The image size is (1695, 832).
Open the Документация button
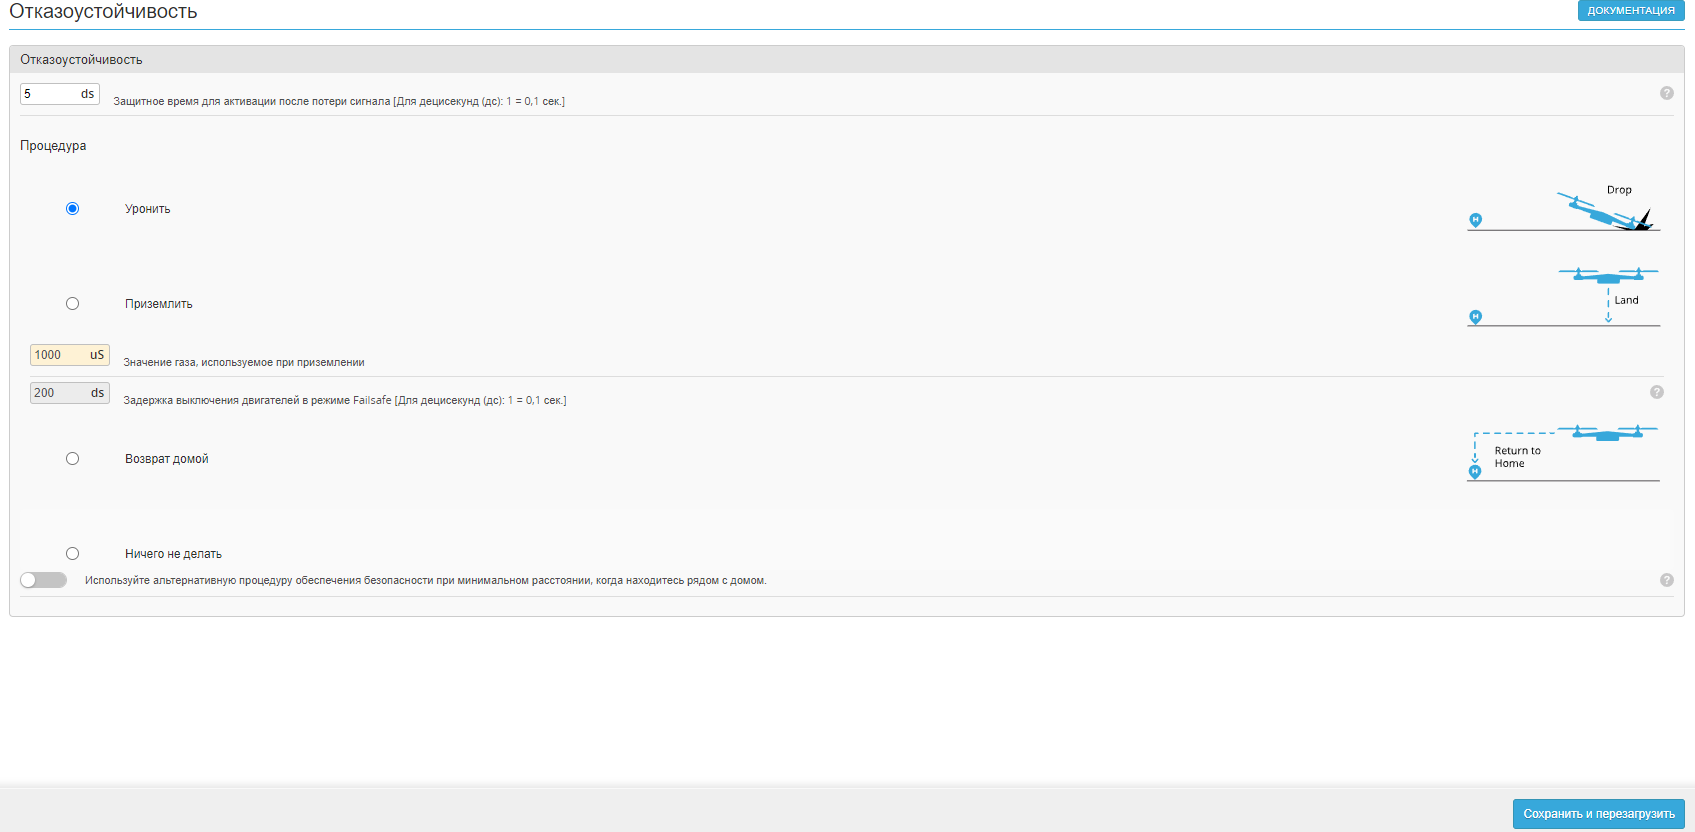pyautogui.click(x=1630, y=10)
